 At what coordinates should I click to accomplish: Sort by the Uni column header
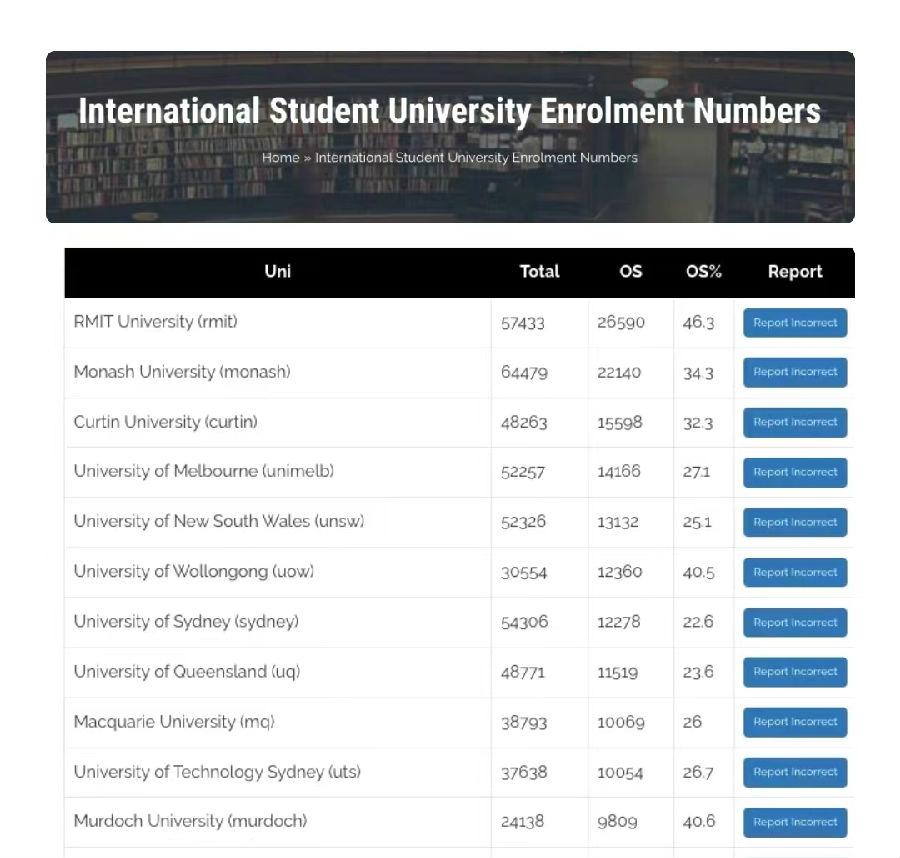278,271
